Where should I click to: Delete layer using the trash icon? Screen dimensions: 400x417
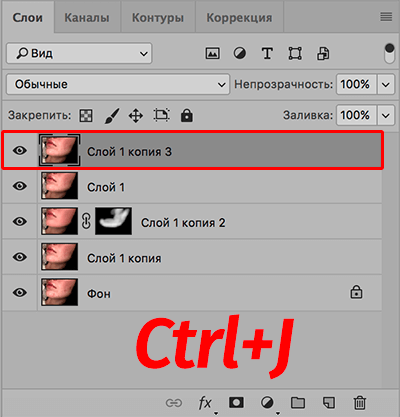coord(360,403)
